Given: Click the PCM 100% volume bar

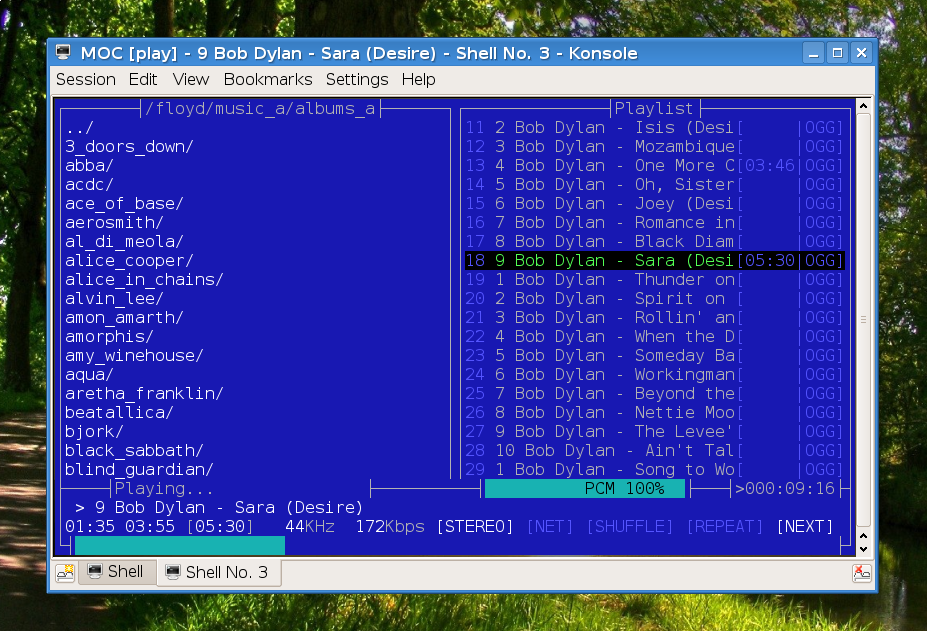Looking at the screenshot, I should tap(585, 488).
